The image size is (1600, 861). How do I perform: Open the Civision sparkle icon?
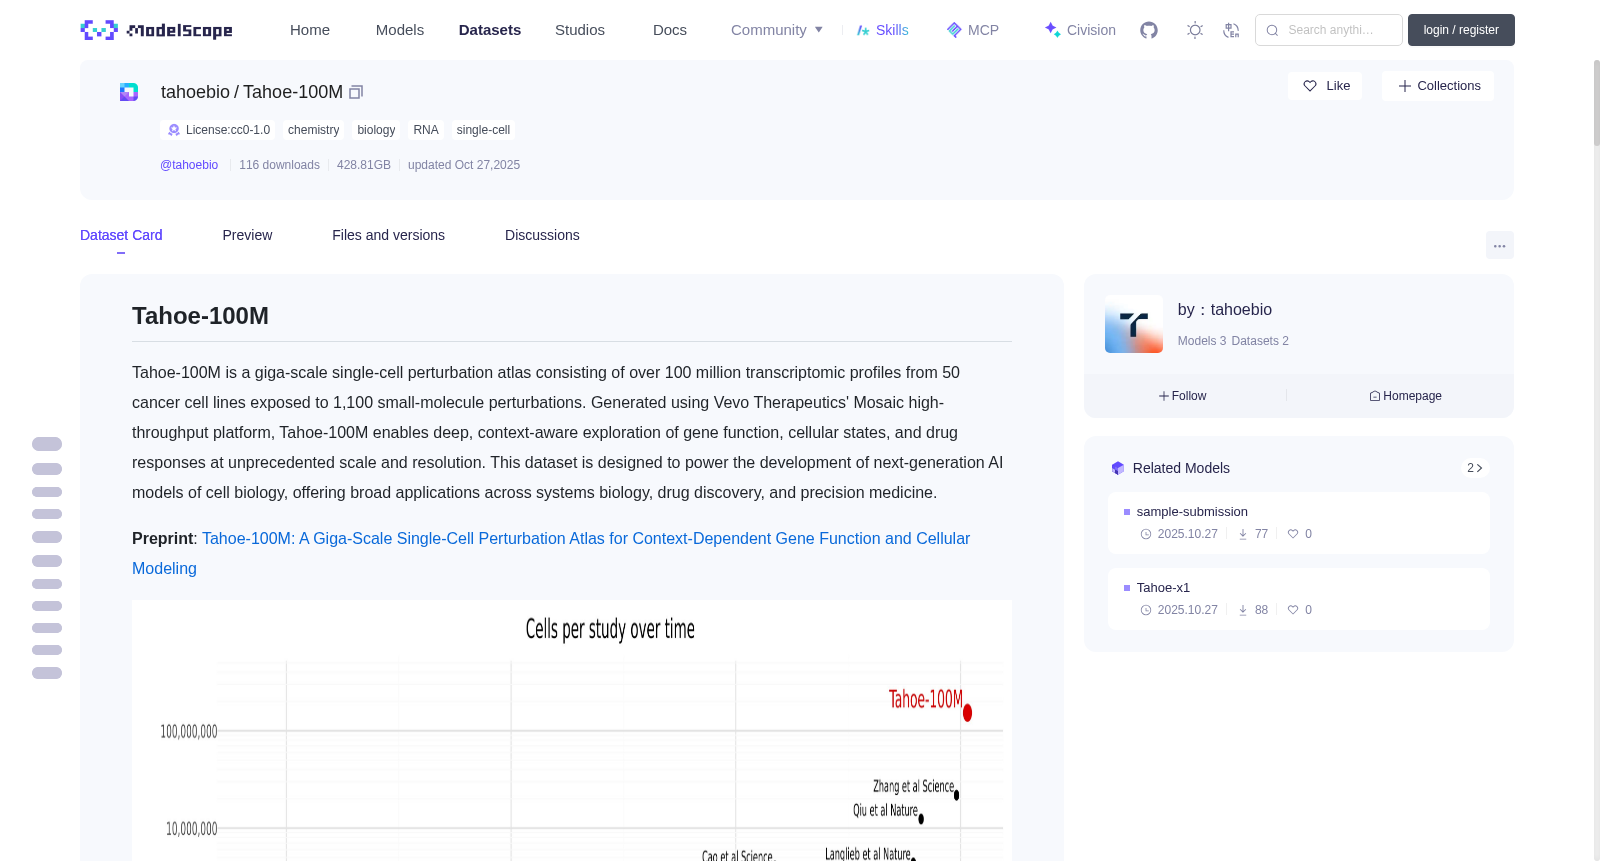[x=1052, y=30]
